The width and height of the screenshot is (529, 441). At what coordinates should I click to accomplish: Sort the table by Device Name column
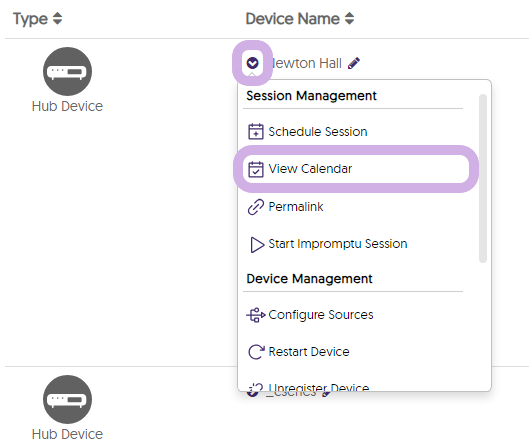click(x=350, y=19)
